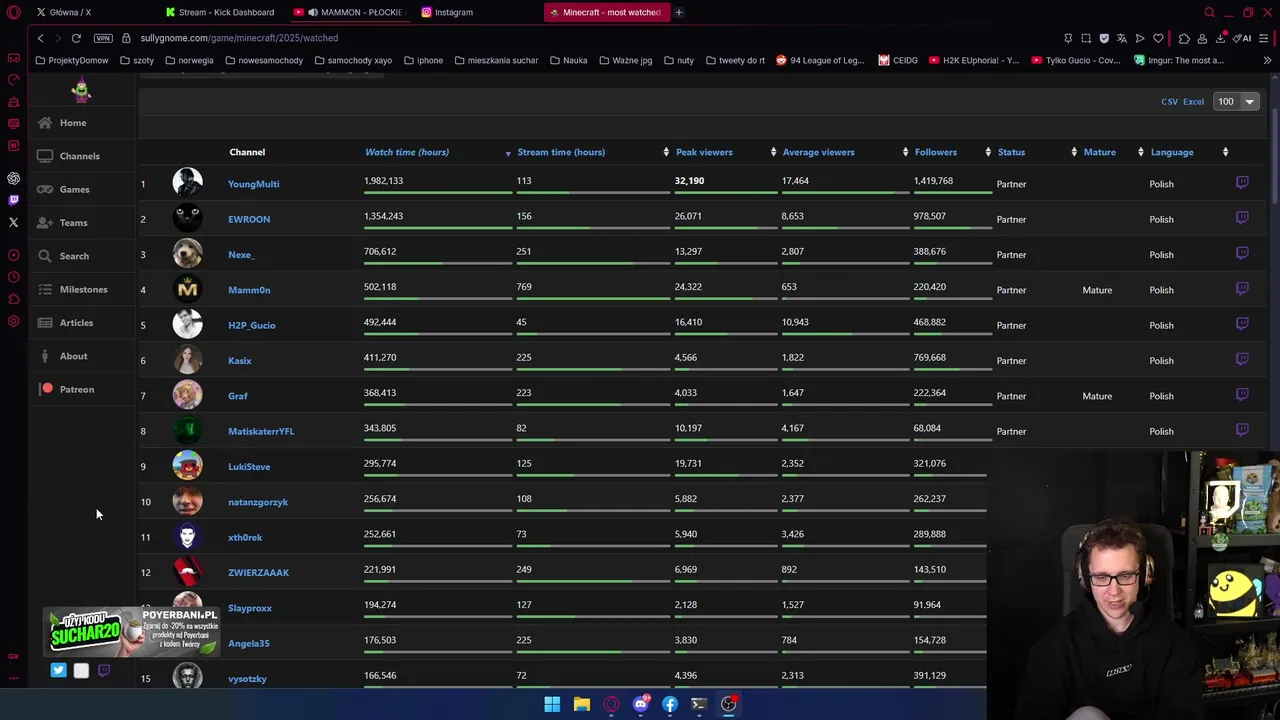Viewport: 1280px width, 720px height.
Task: Open 94 League of Legends bookmark
Action: tap(820, 60)
